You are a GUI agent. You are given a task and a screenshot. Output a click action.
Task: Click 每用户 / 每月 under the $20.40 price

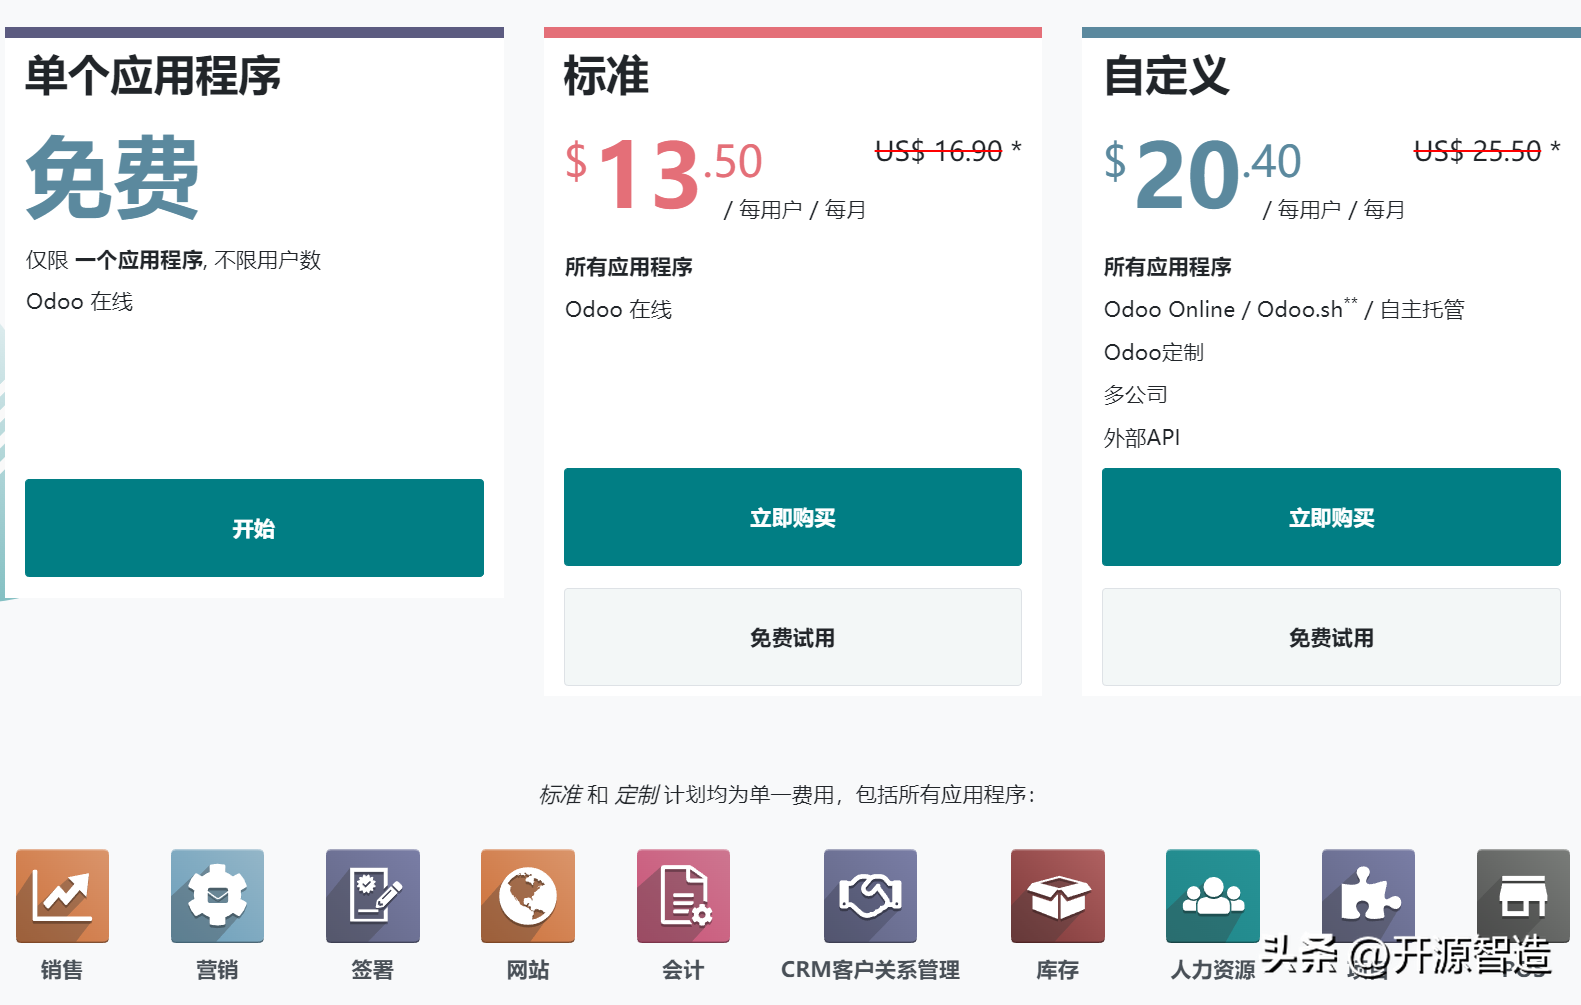[x=1334, y=209]
